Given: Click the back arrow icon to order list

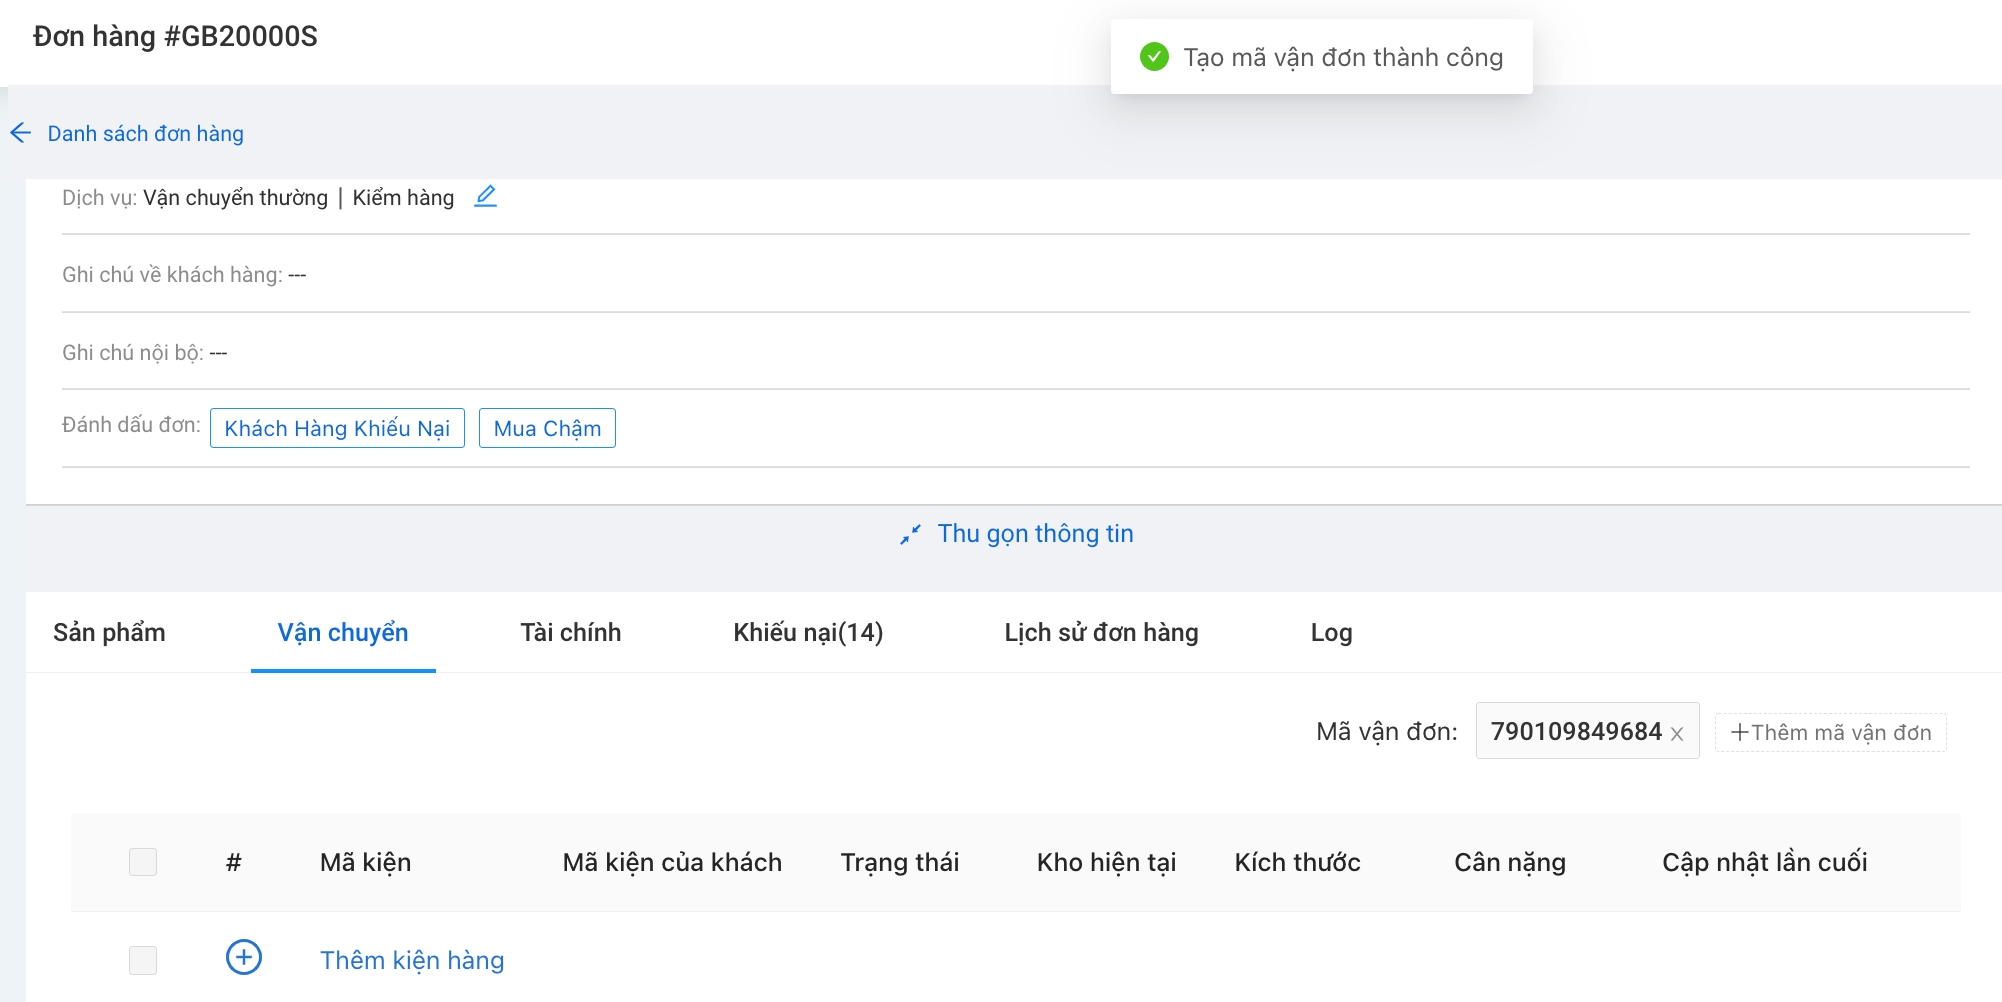Looking at the screenshot, I should (20, 133).
